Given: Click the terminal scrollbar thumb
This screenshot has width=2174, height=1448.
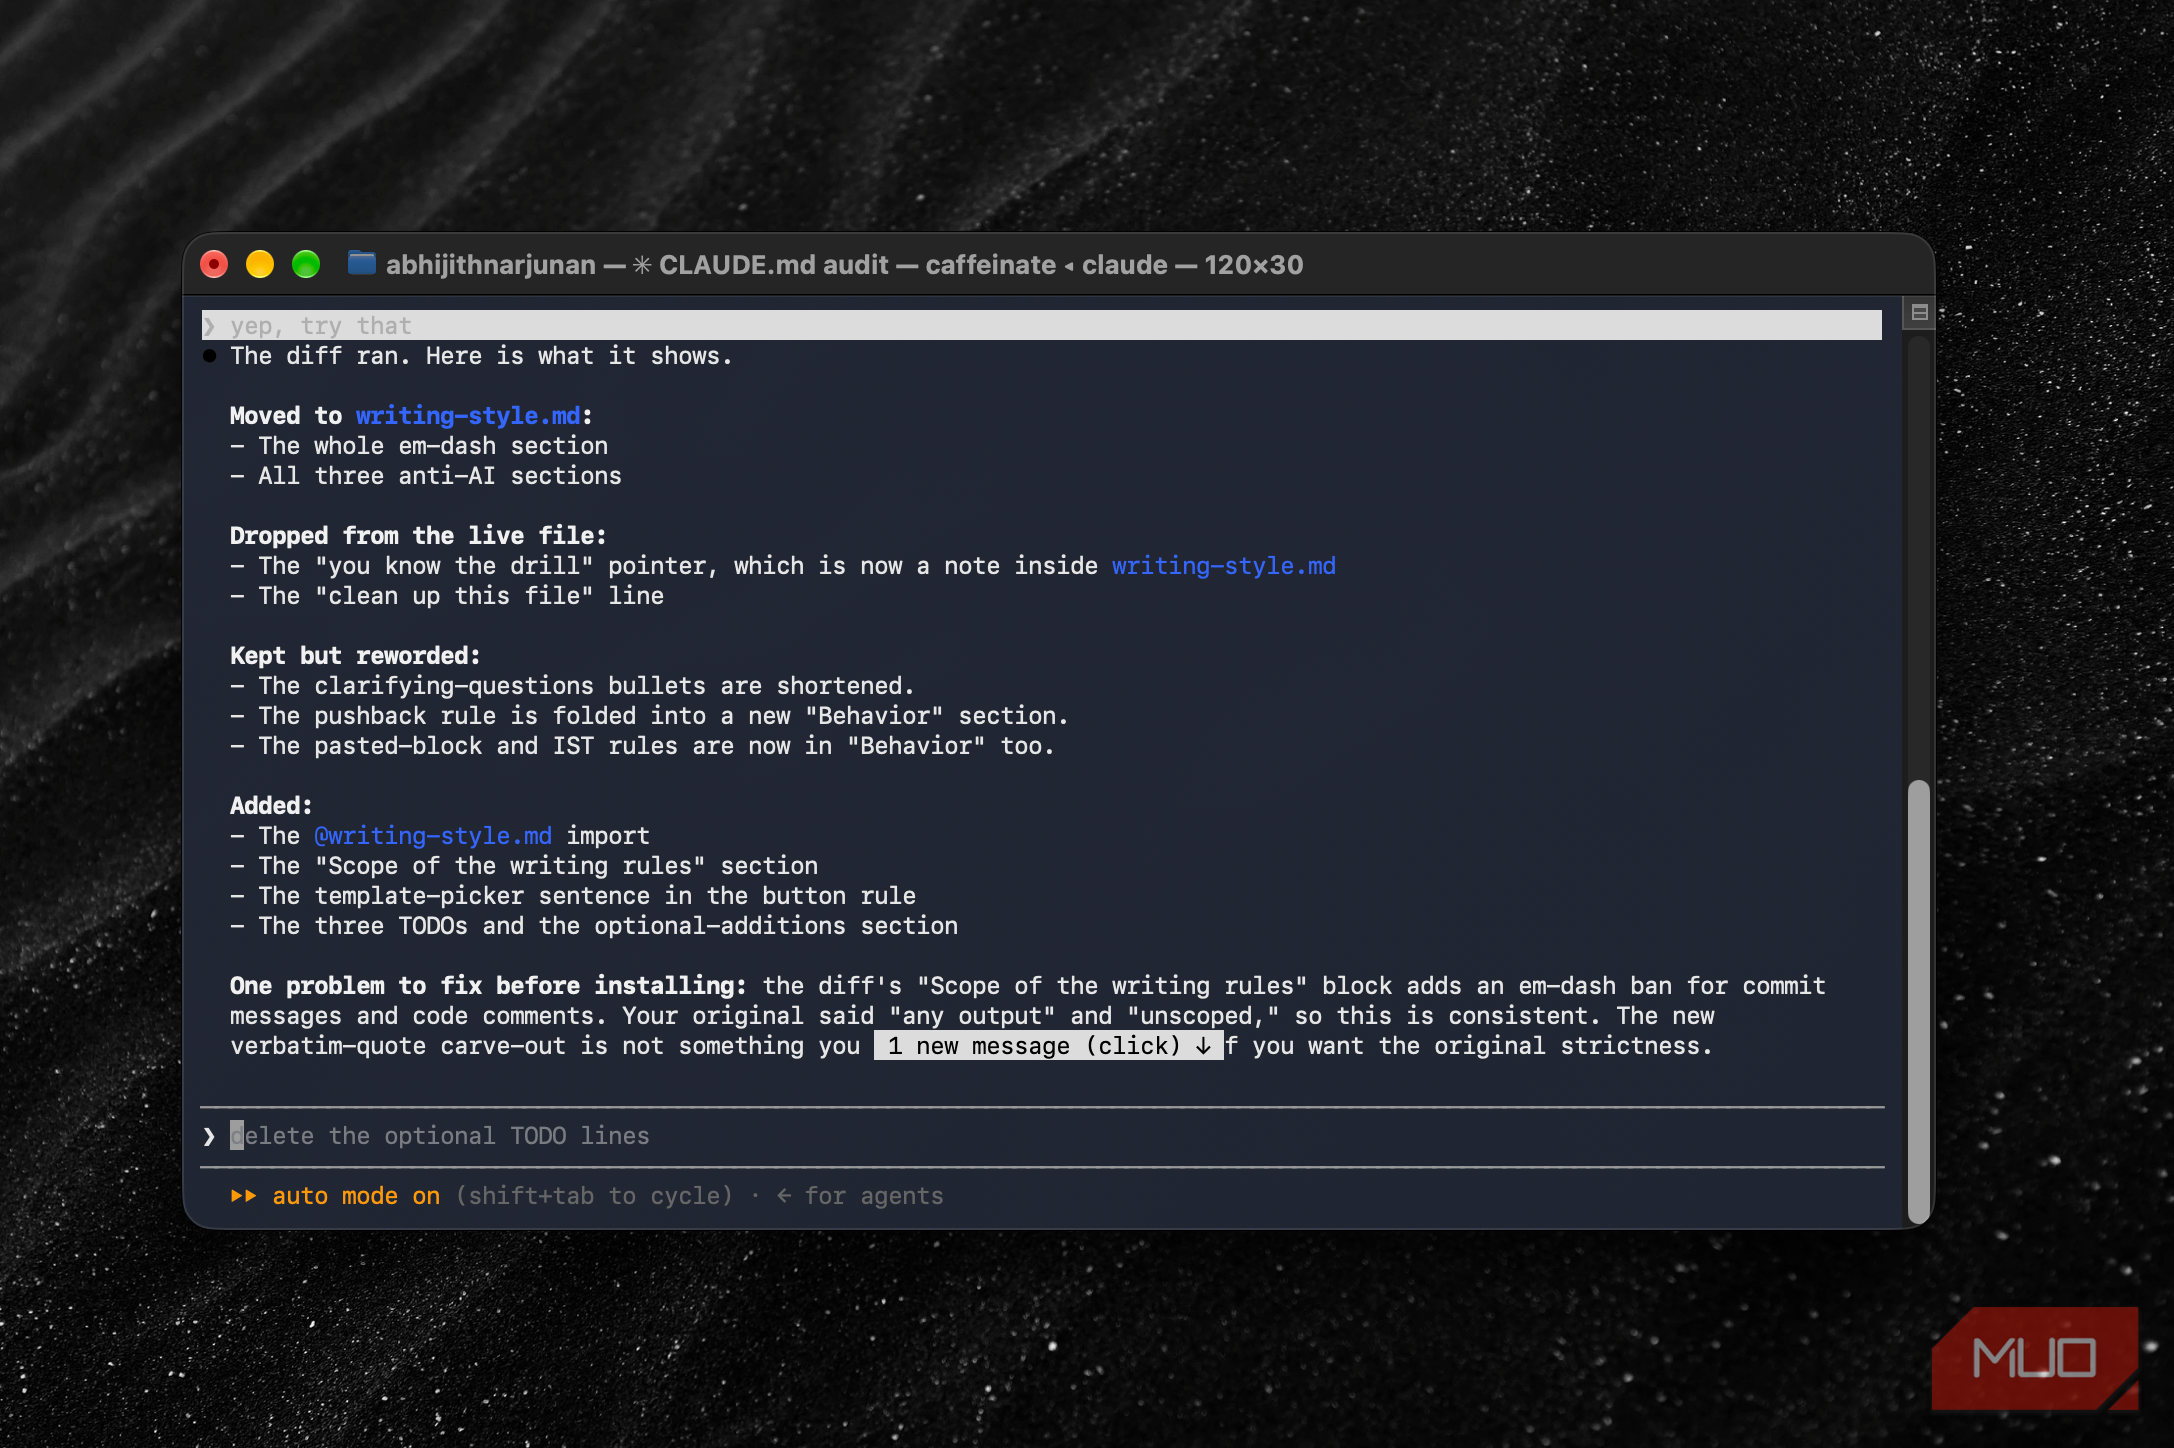Looking at the screenshot, I should pyautogui.click(x=1918, y=1001).
